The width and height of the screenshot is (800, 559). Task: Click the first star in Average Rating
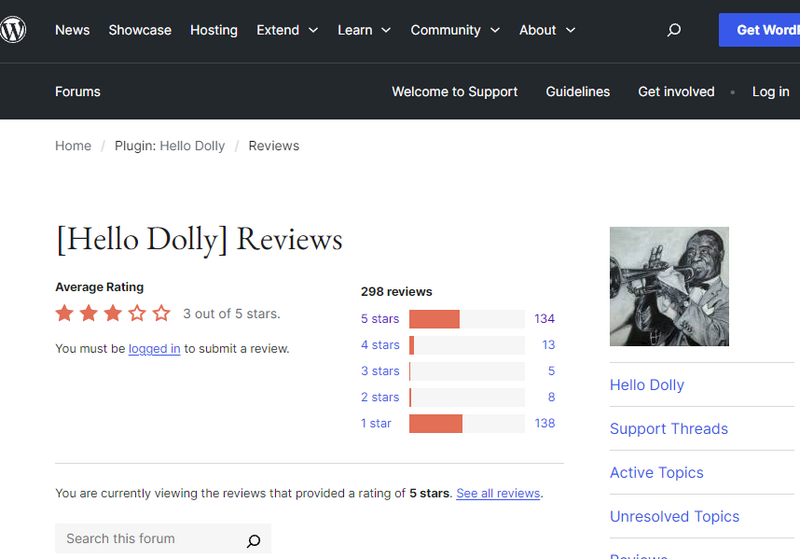[64, 313]
